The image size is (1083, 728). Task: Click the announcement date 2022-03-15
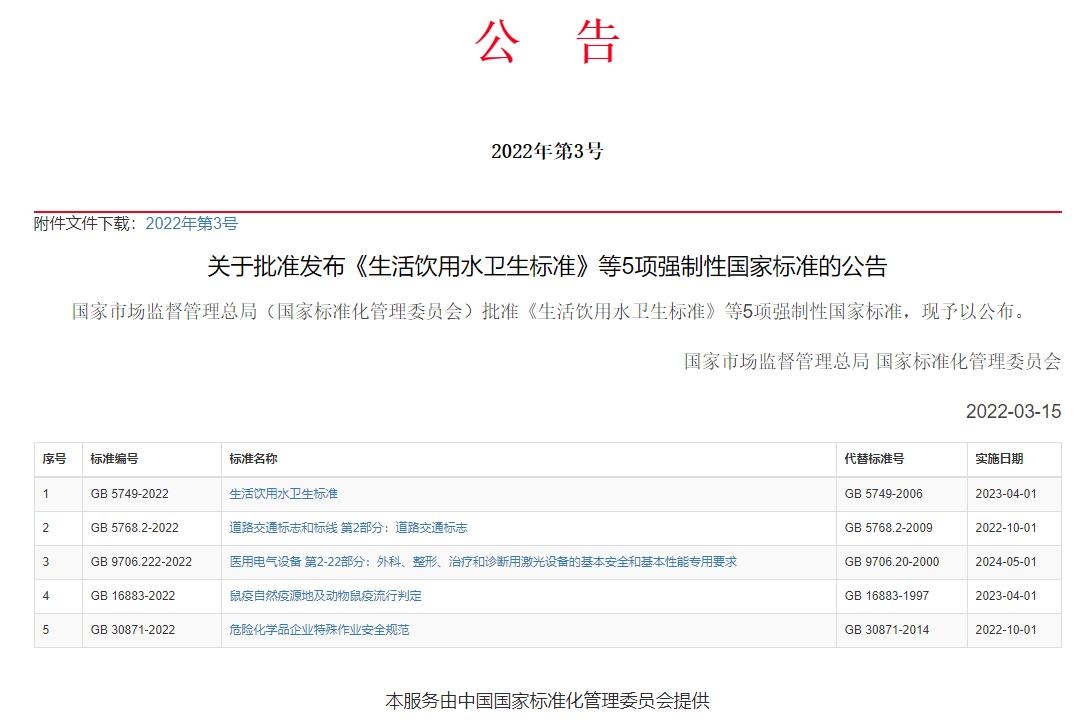point(1012,412)
